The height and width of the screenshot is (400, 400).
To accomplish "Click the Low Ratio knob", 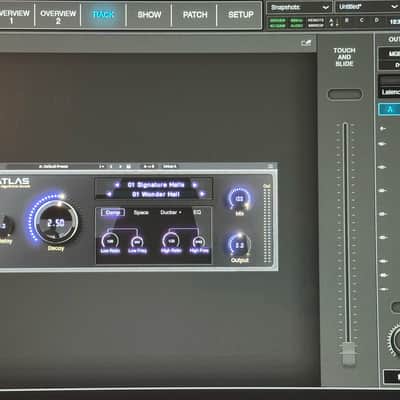I will coord(110,241).
